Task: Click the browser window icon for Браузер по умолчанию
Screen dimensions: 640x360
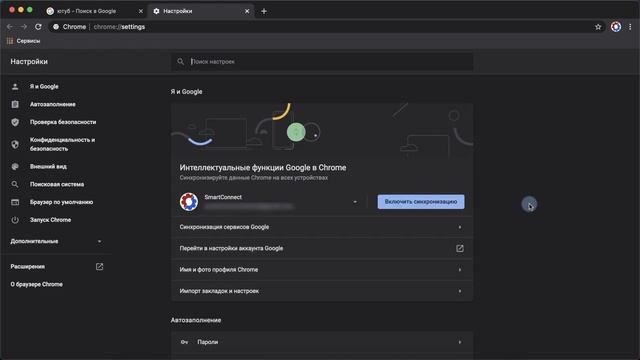Action: click(x=15, y=202)
